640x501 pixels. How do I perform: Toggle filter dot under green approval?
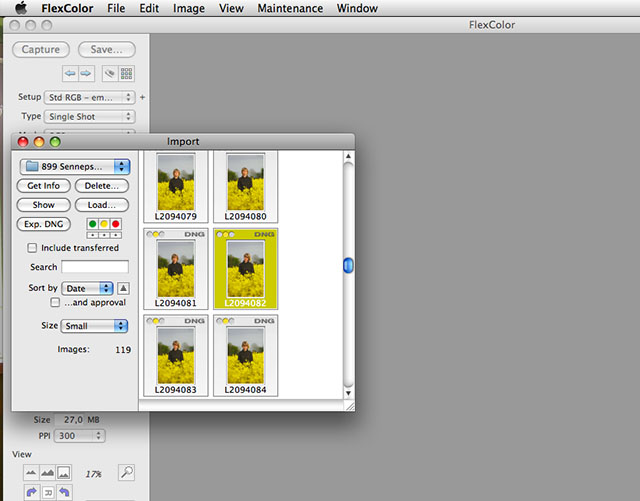[x=93, y=235]
